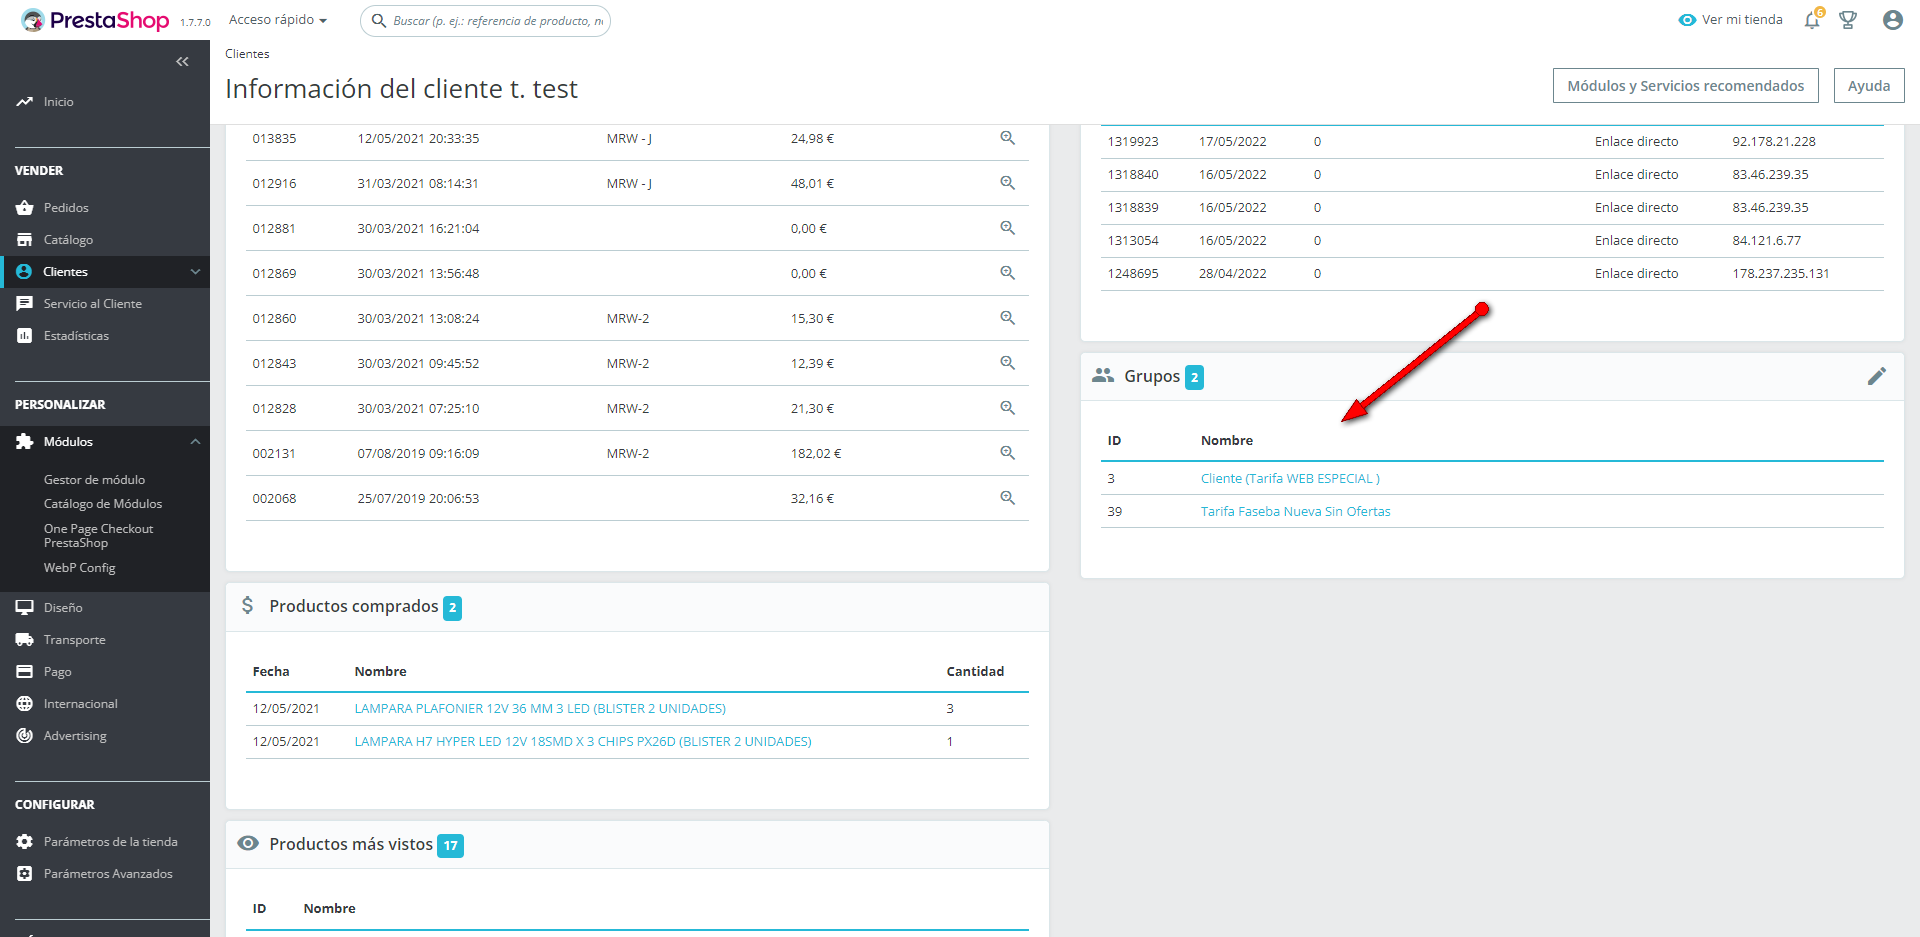Select connection ID 1313054

click(1133, 240)
